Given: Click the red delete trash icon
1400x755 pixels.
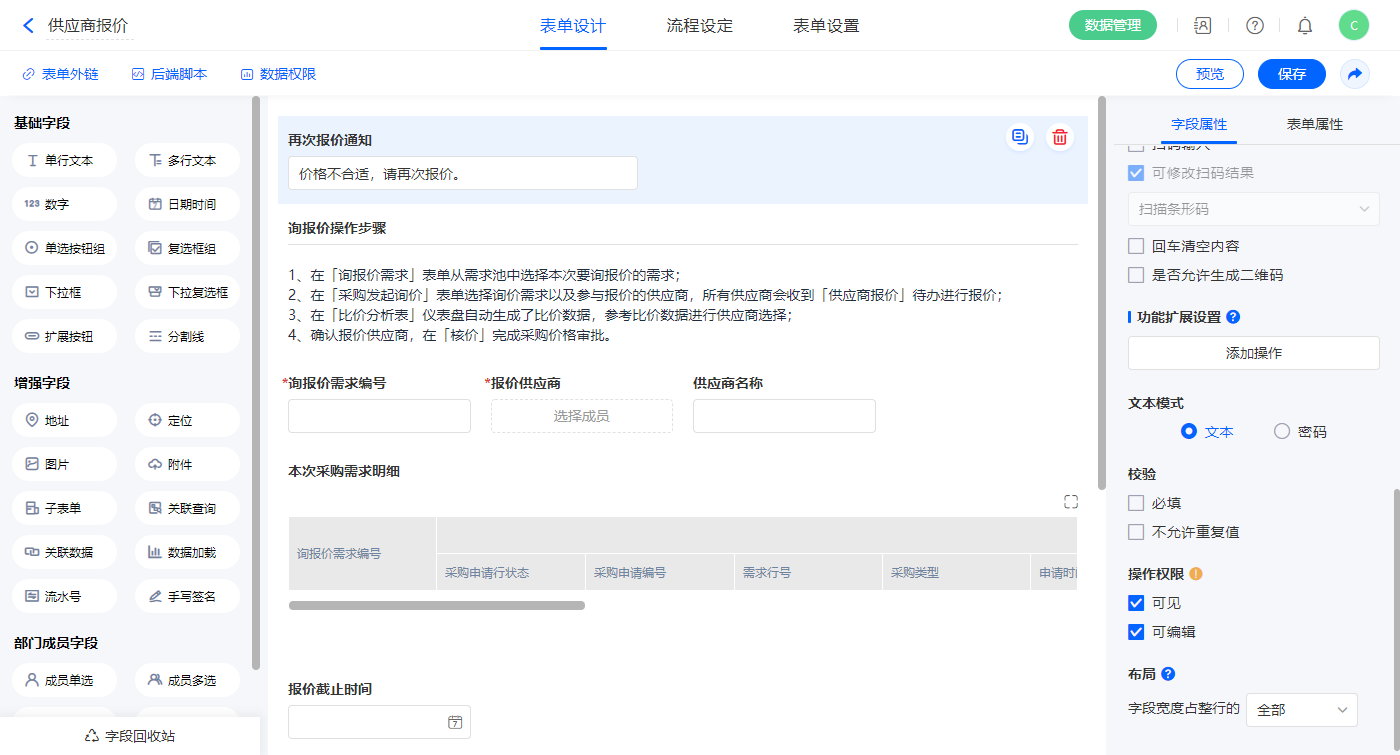Looking at the screenshot, I should tap(1060, 138).
